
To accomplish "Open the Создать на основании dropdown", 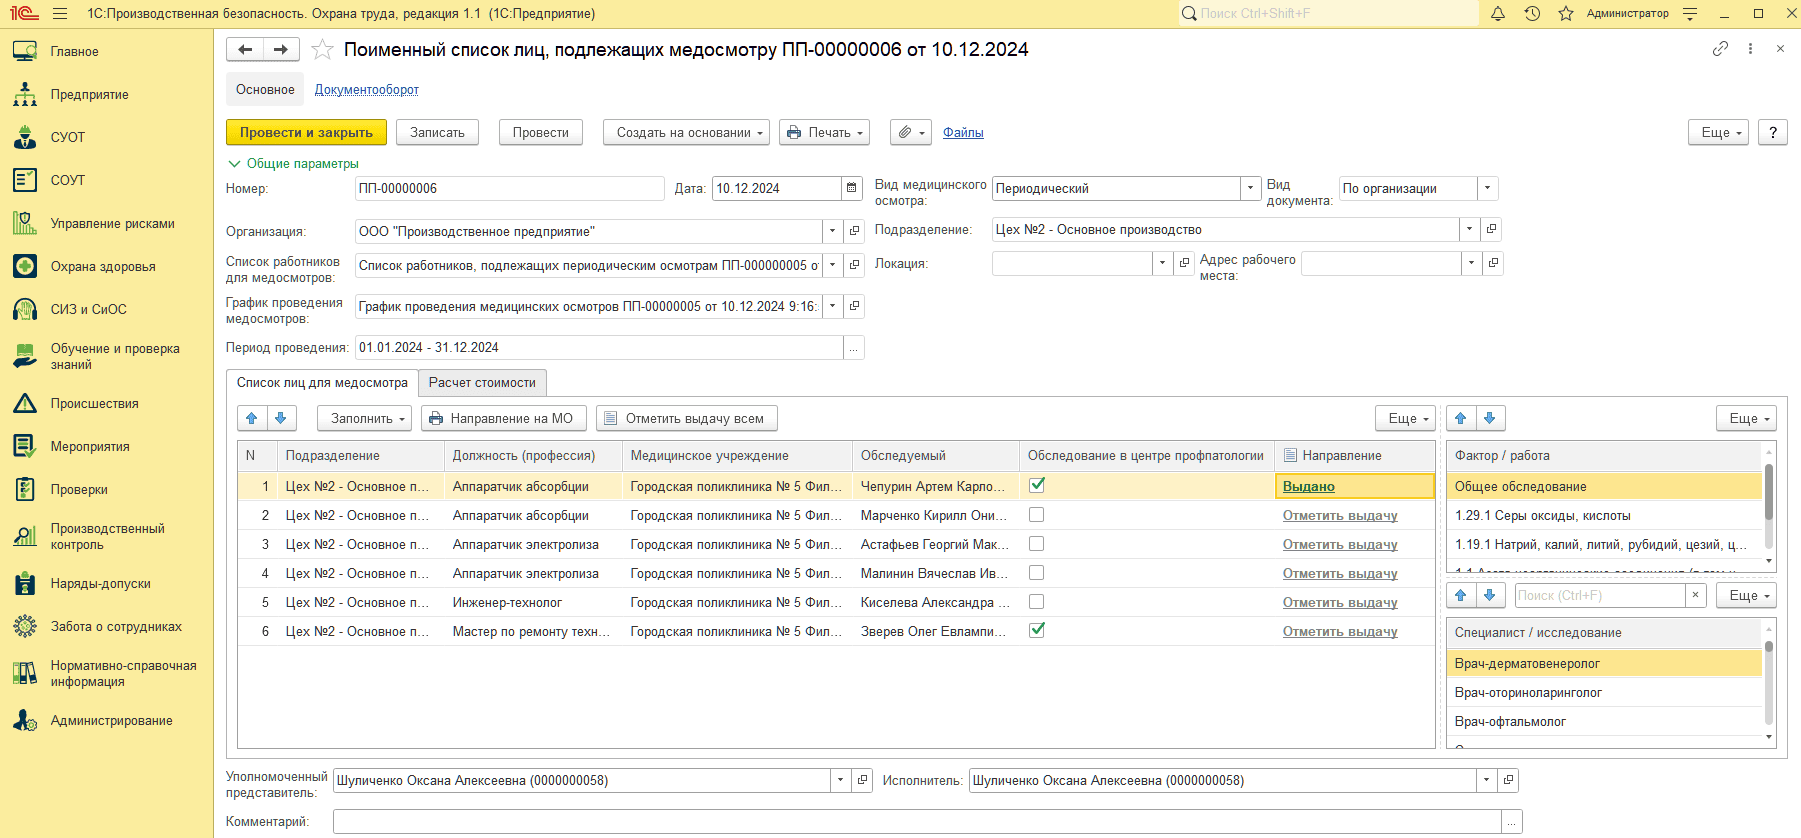I will [686, 132].
